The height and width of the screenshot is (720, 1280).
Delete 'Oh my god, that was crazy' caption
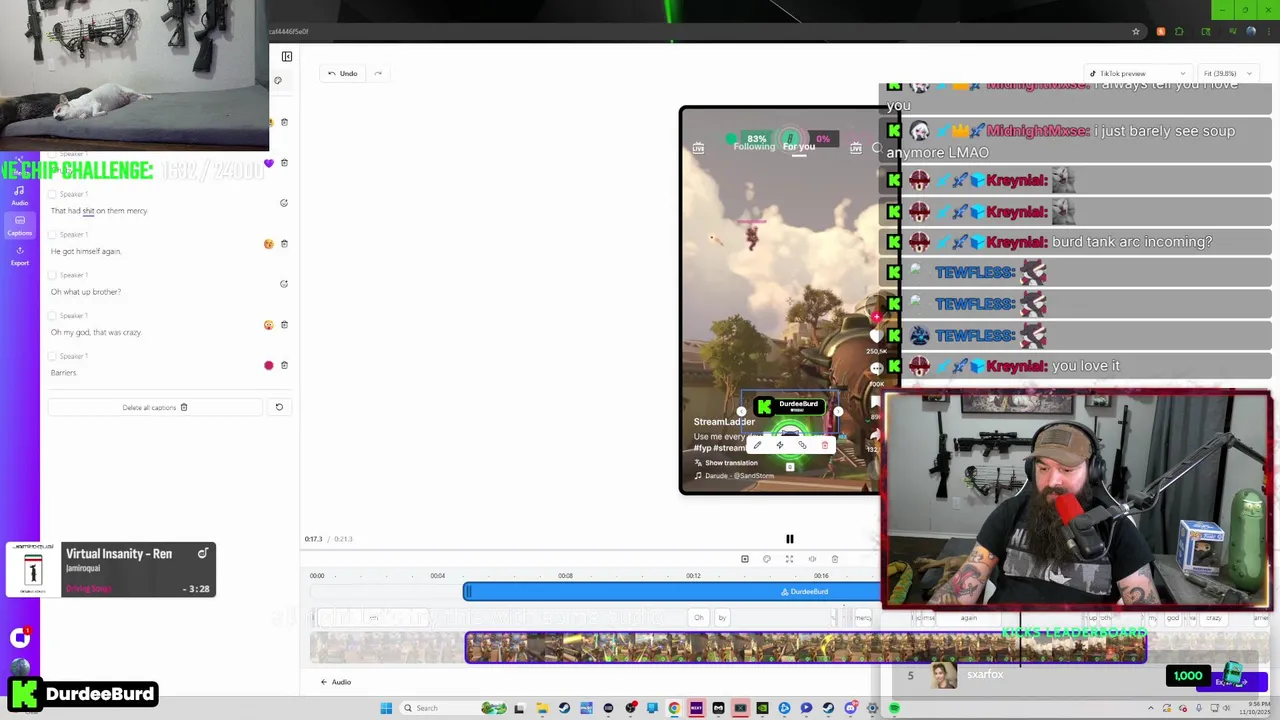coord(285,324)
